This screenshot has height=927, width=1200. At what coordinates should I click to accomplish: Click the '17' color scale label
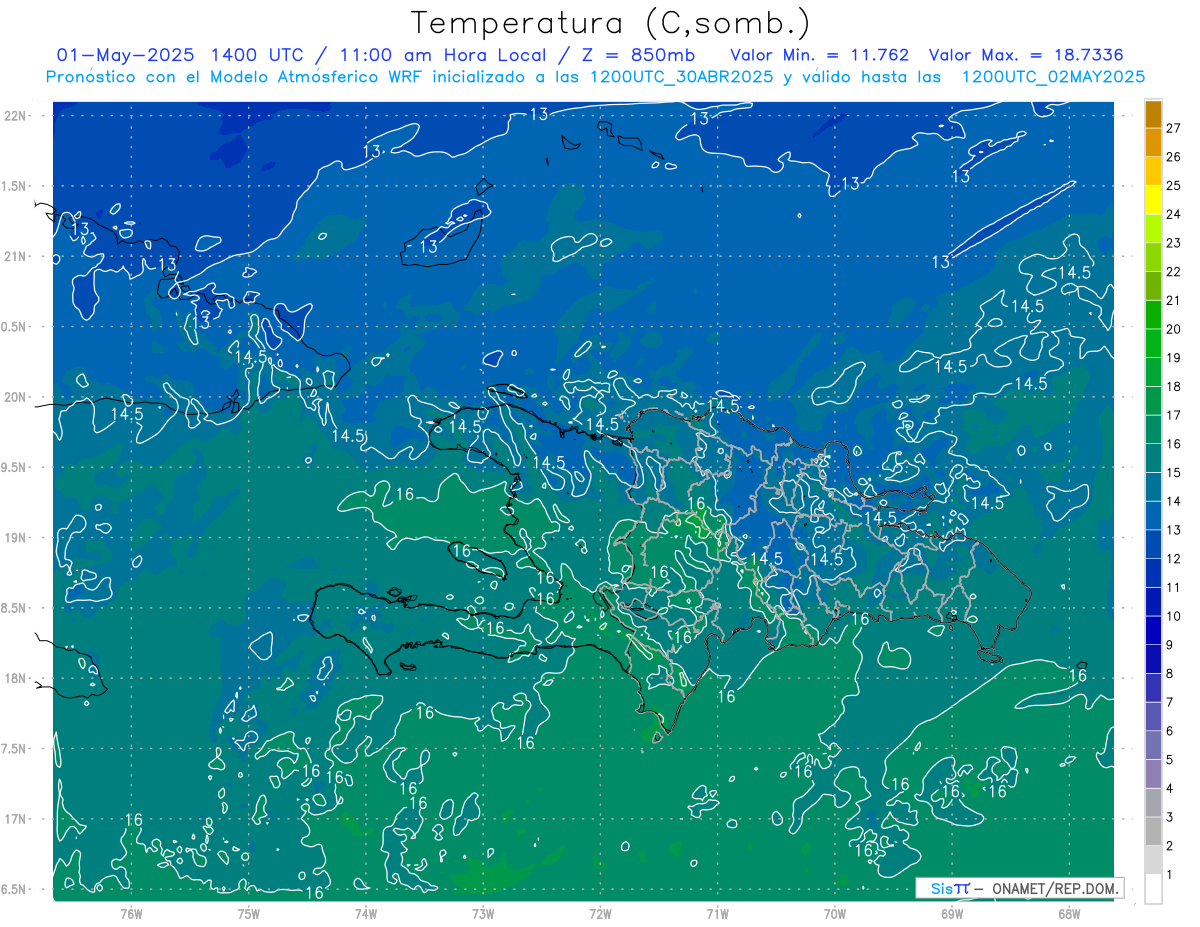coord(1173,415)
